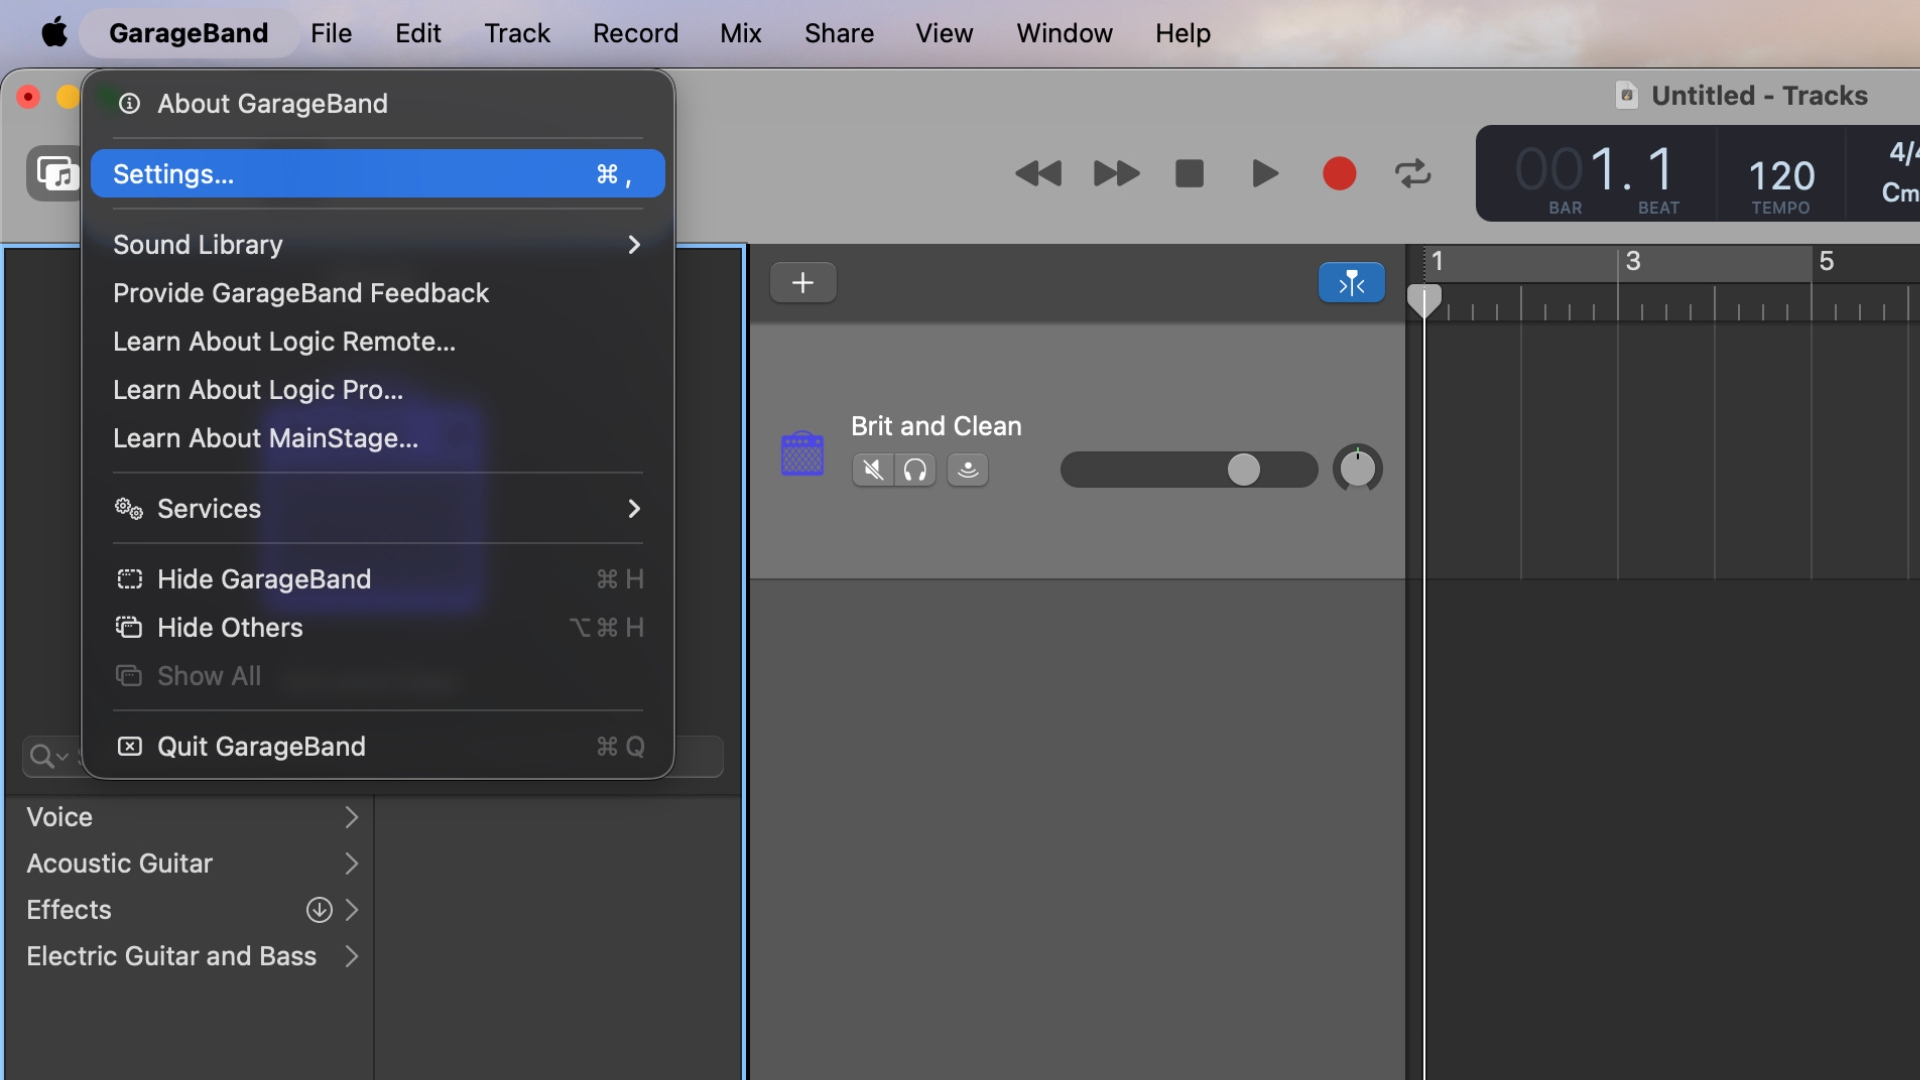The height and width of the screenshot is (1080, 1920).
Task: Click bar 3 in the timeline ruler
Action: pos(1633,262)
